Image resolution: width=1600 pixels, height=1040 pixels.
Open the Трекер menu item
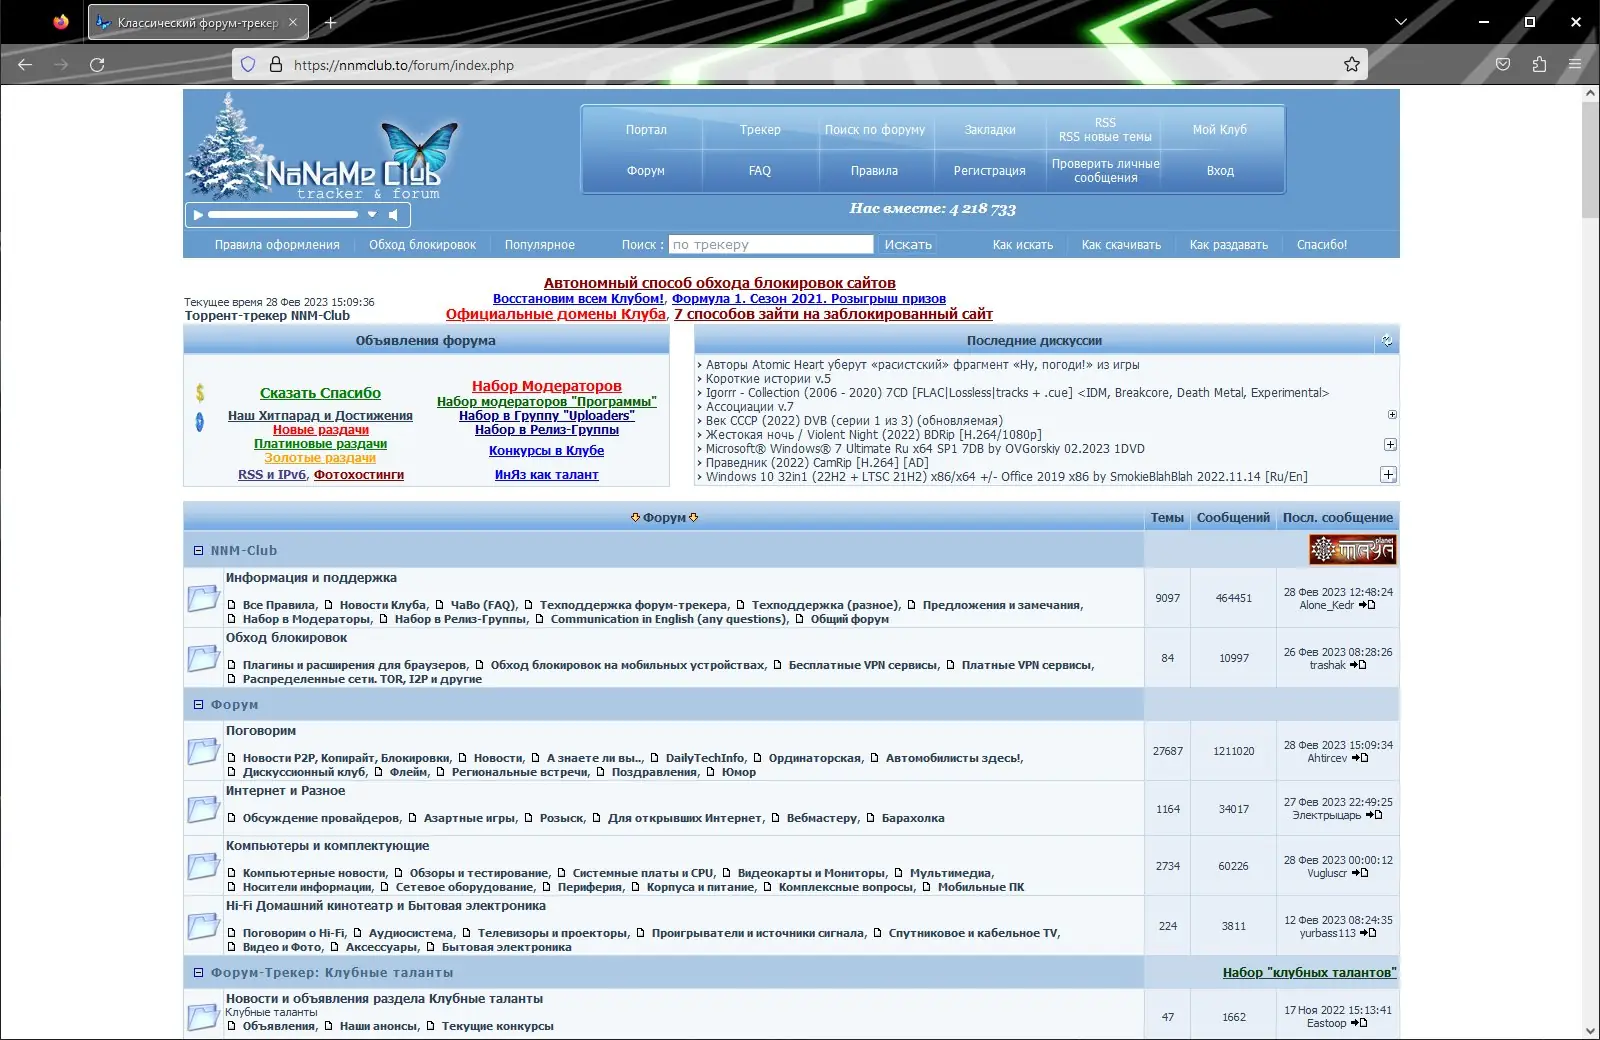tap(760, 130)
